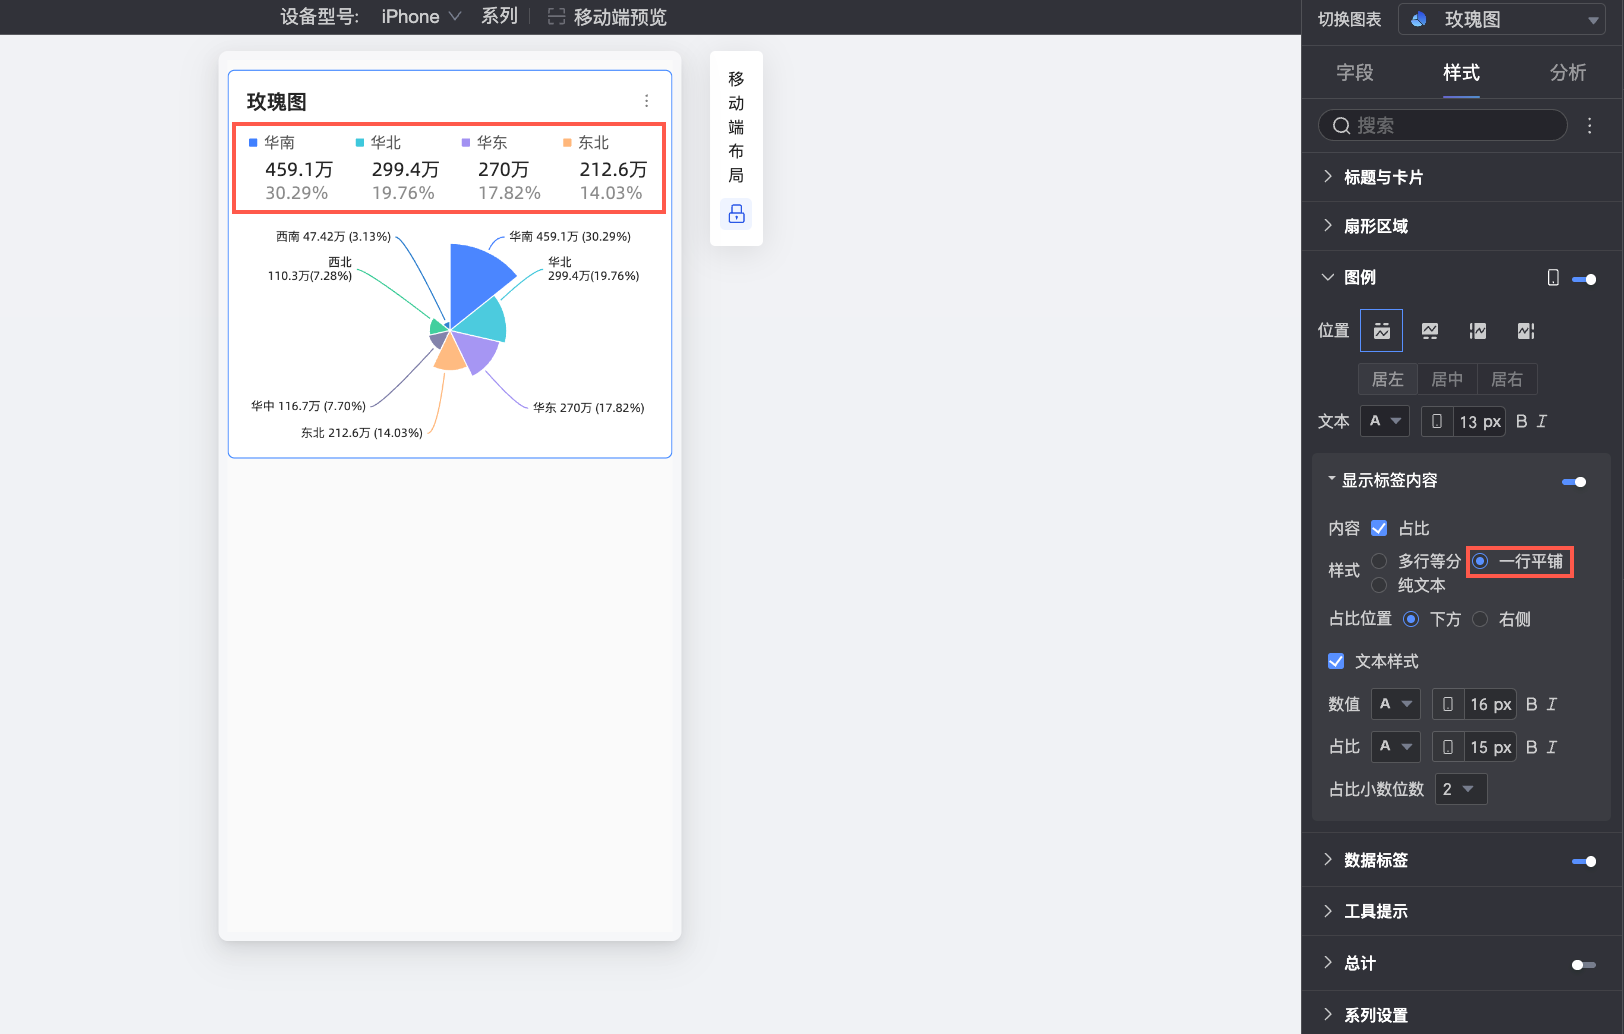Open the 切换图表 chart type dropdown
The height and width of the screenshot is (1034, 1624).
(x=1502, y=19)
